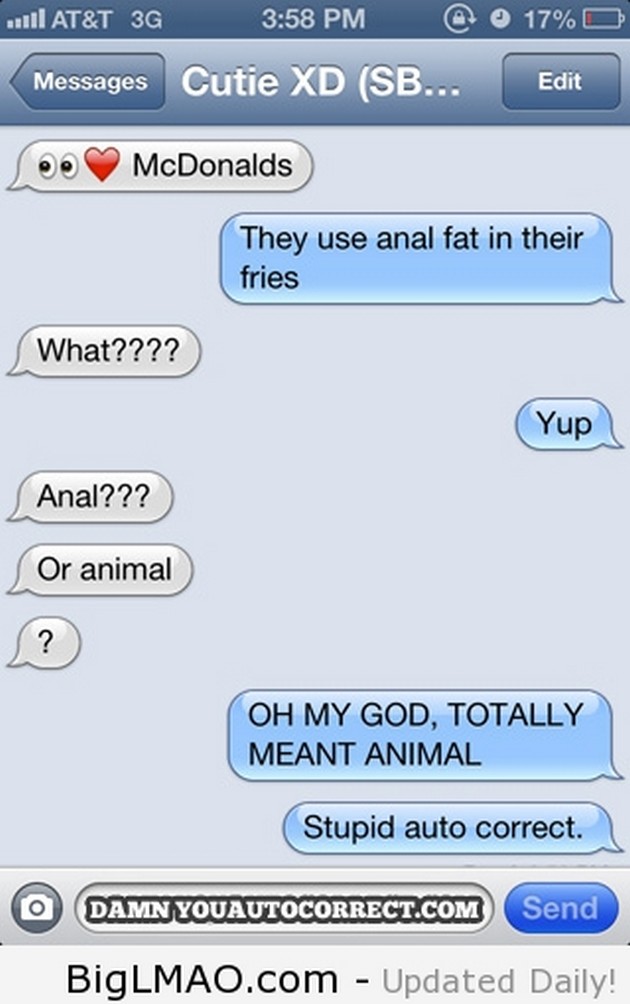
Task: Tap the 'Or animal' message bubble
Action: point(101,570)
